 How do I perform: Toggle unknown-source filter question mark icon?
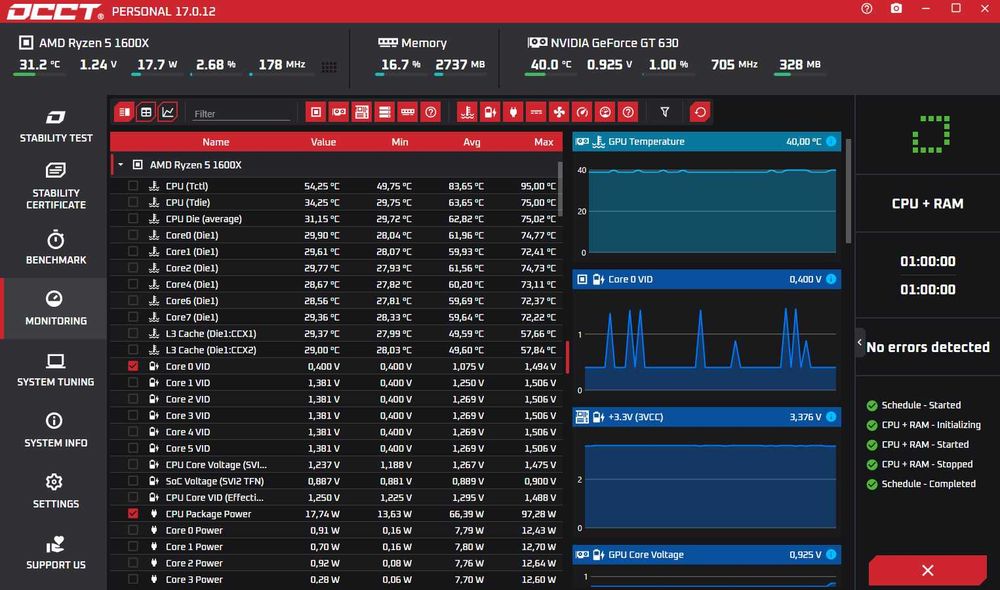430,112
